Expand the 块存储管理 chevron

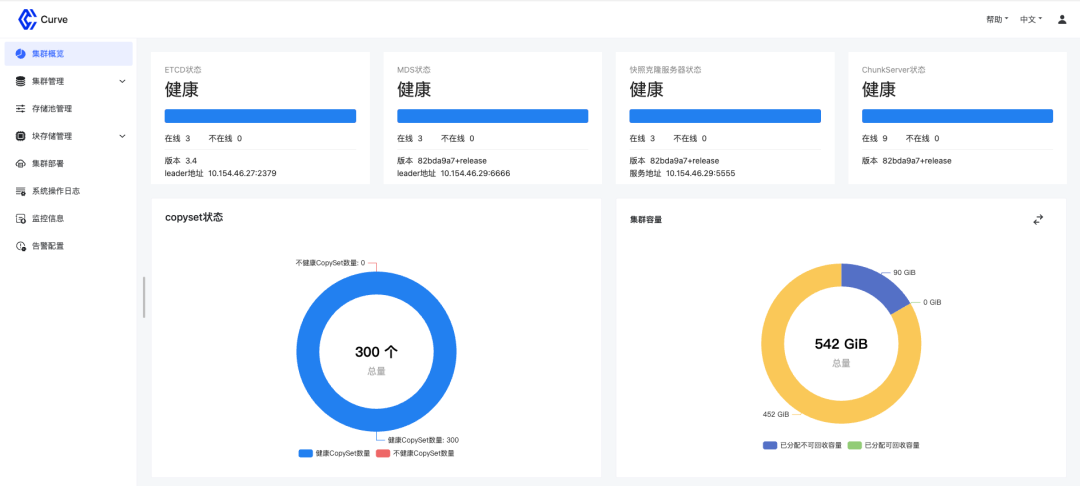(x=123, y=136)
